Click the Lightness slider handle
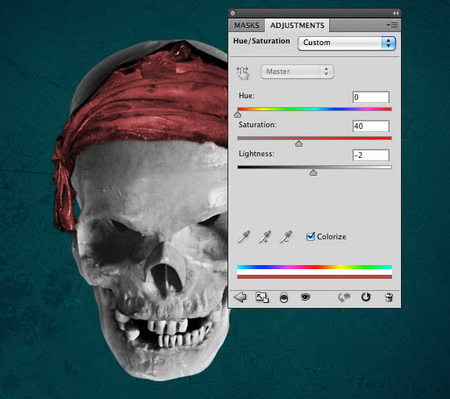 point(313,173)
